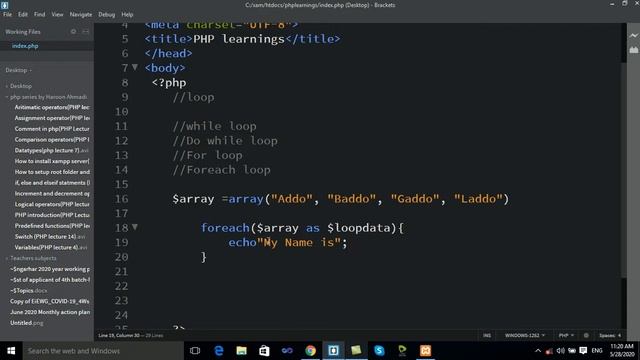This screenshot has width=640, height=360.
Task: Click the linting status circle icon
Action: tap(586, 335)
